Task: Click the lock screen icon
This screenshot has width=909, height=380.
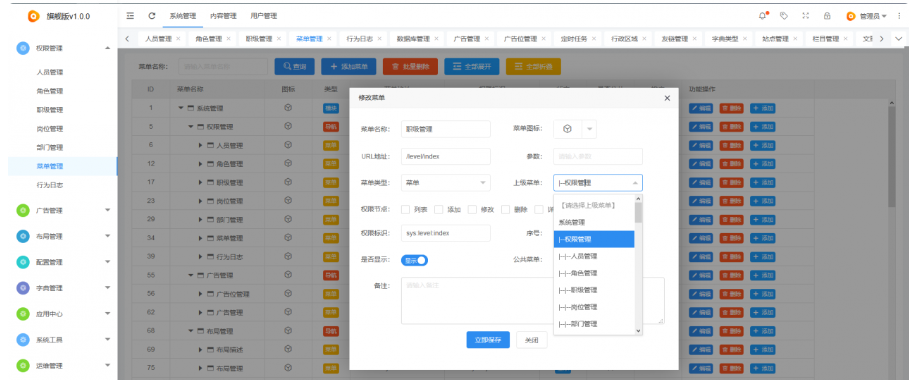Action: click(x=827, y=16)
